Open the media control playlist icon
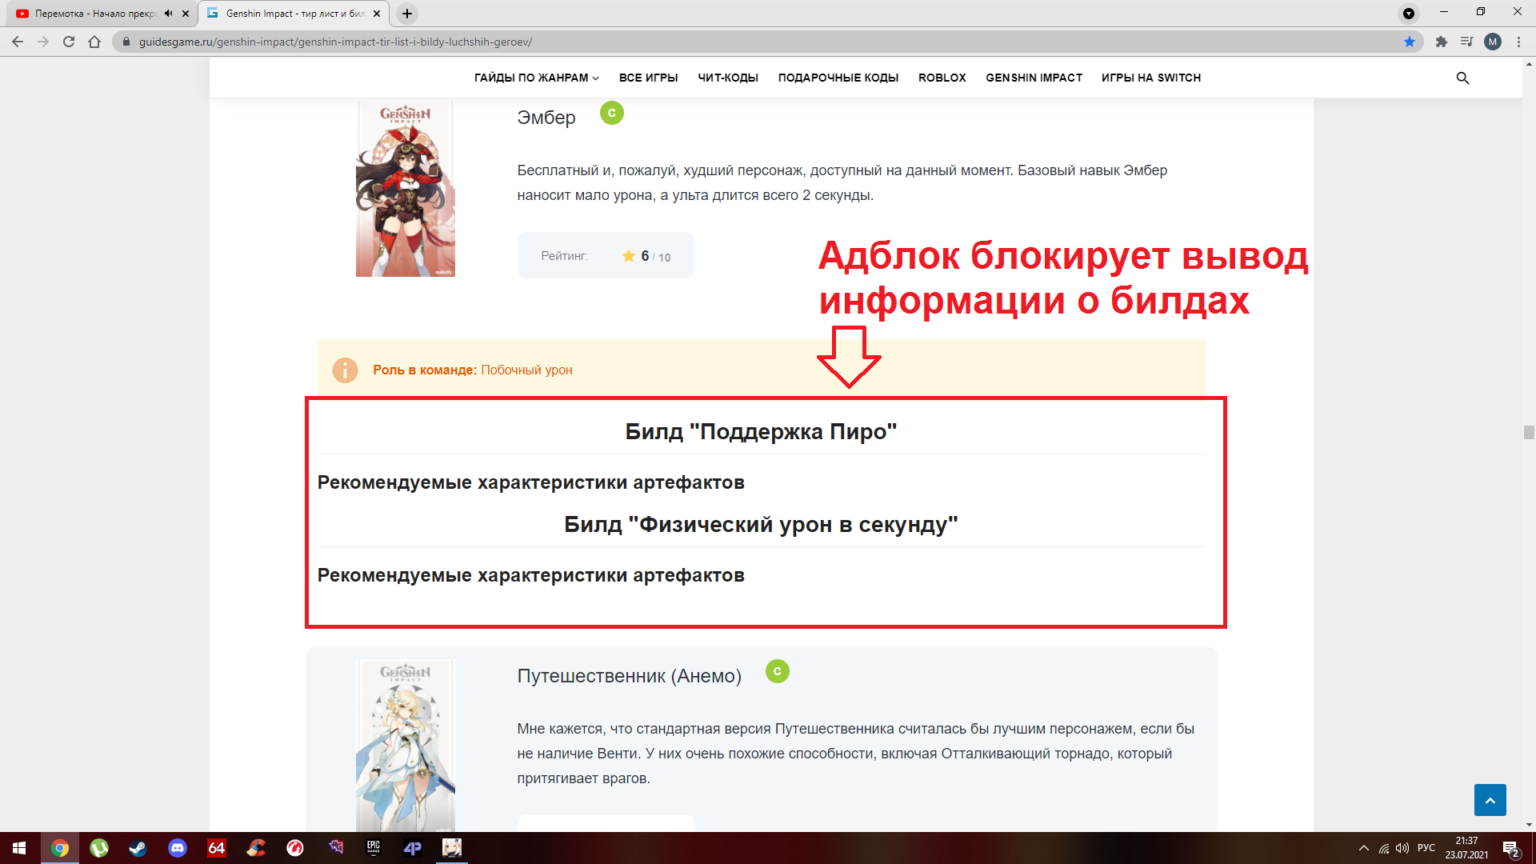 point(1467,42)
